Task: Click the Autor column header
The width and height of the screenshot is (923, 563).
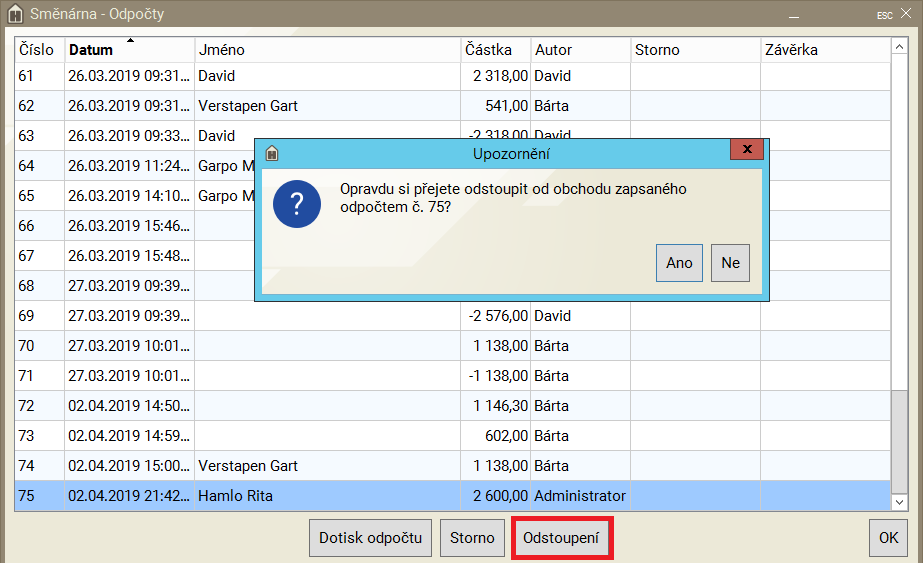Action: click(579, 50)
